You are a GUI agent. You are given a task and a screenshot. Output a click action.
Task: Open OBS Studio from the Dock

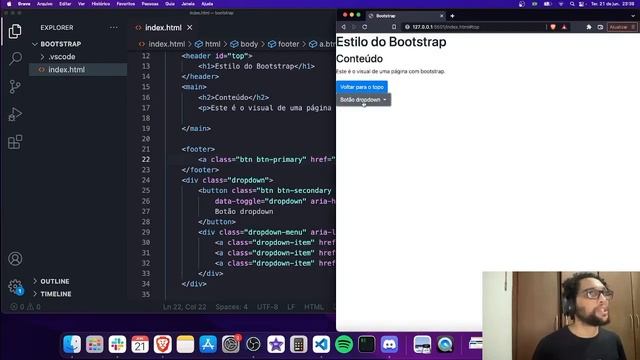coord(253,344)
